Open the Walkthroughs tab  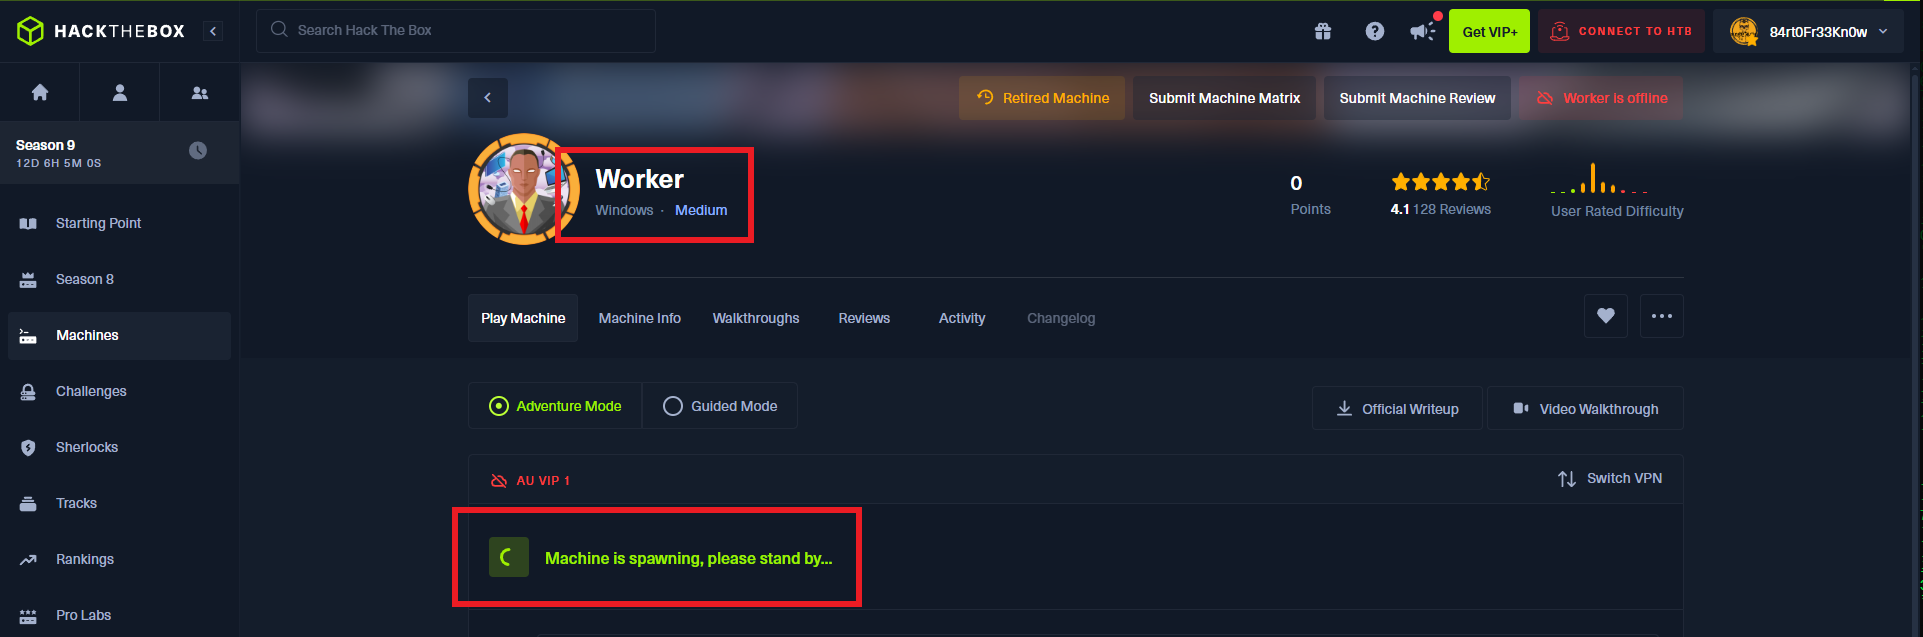coord(755,318)
